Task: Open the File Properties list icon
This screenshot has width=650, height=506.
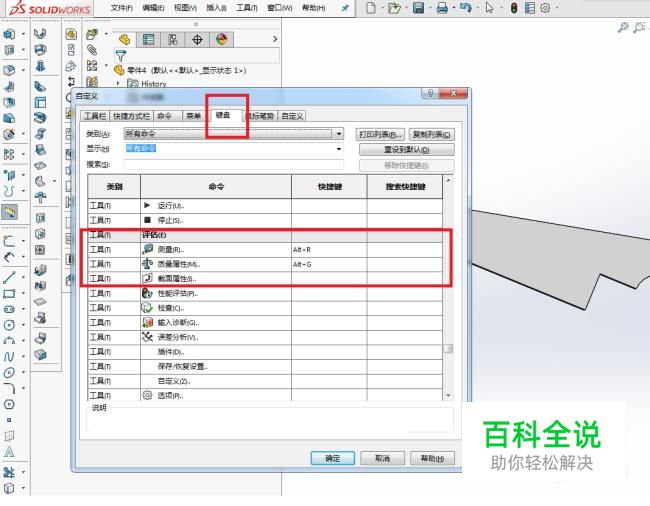Action: [529, 7]
